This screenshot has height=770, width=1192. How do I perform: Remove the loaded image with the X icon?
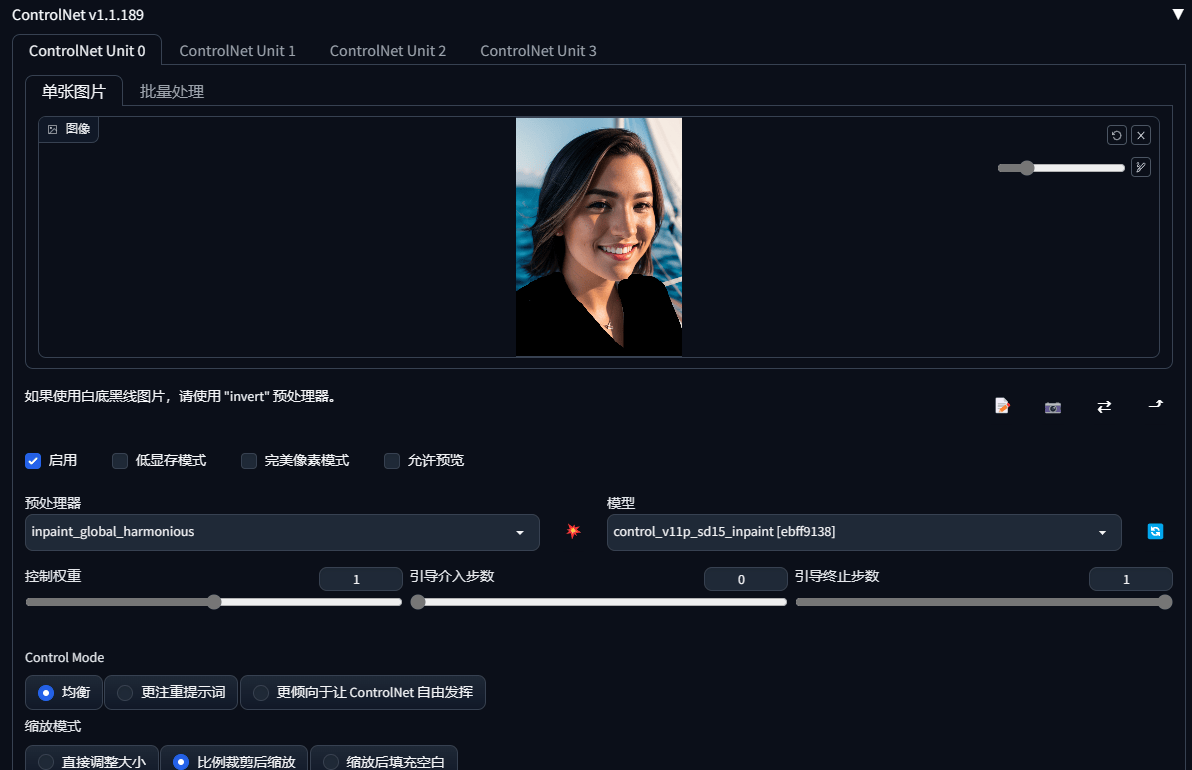[x=1140, y=135]
